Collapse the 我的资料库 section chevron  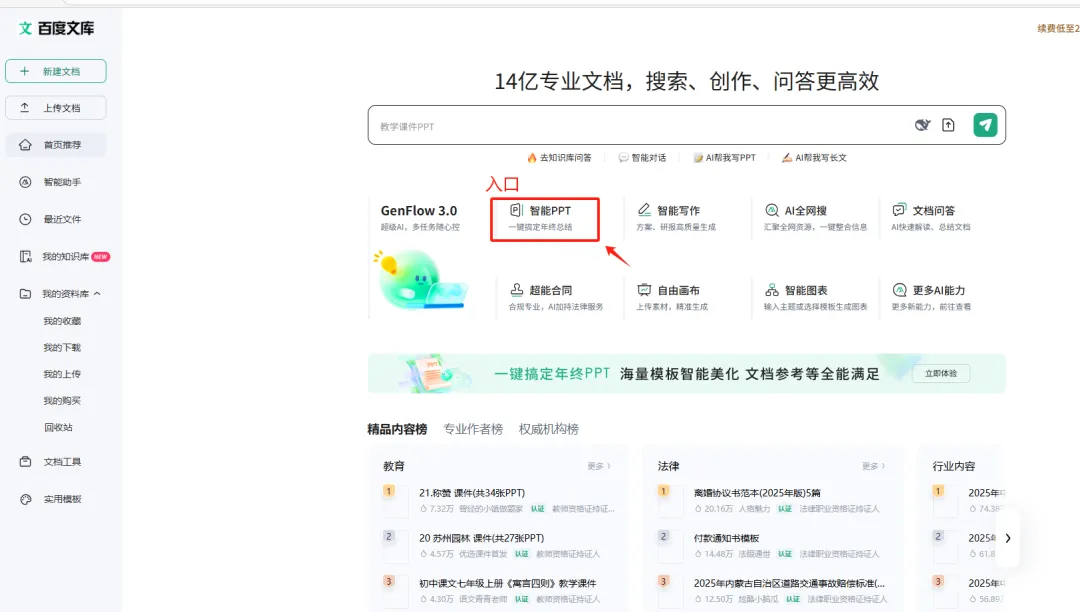97,293
